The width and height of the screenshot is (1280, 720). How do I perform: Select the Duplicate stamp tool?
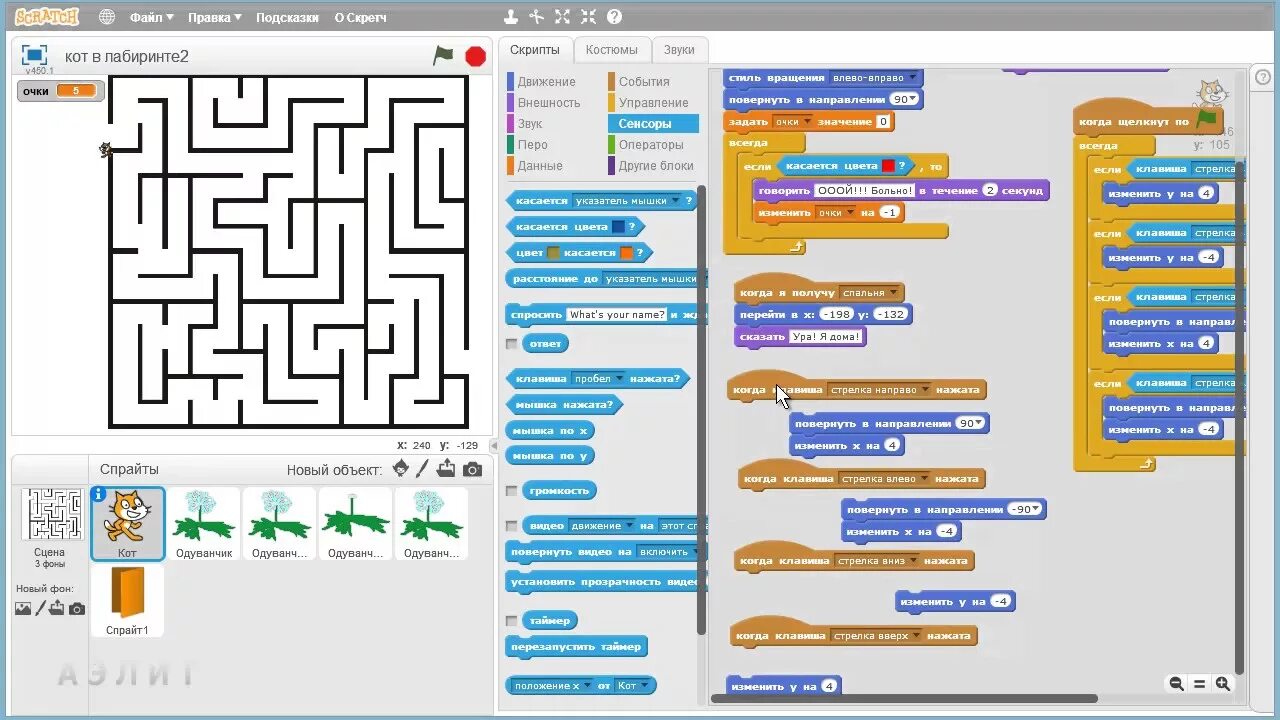click(511, 17)
